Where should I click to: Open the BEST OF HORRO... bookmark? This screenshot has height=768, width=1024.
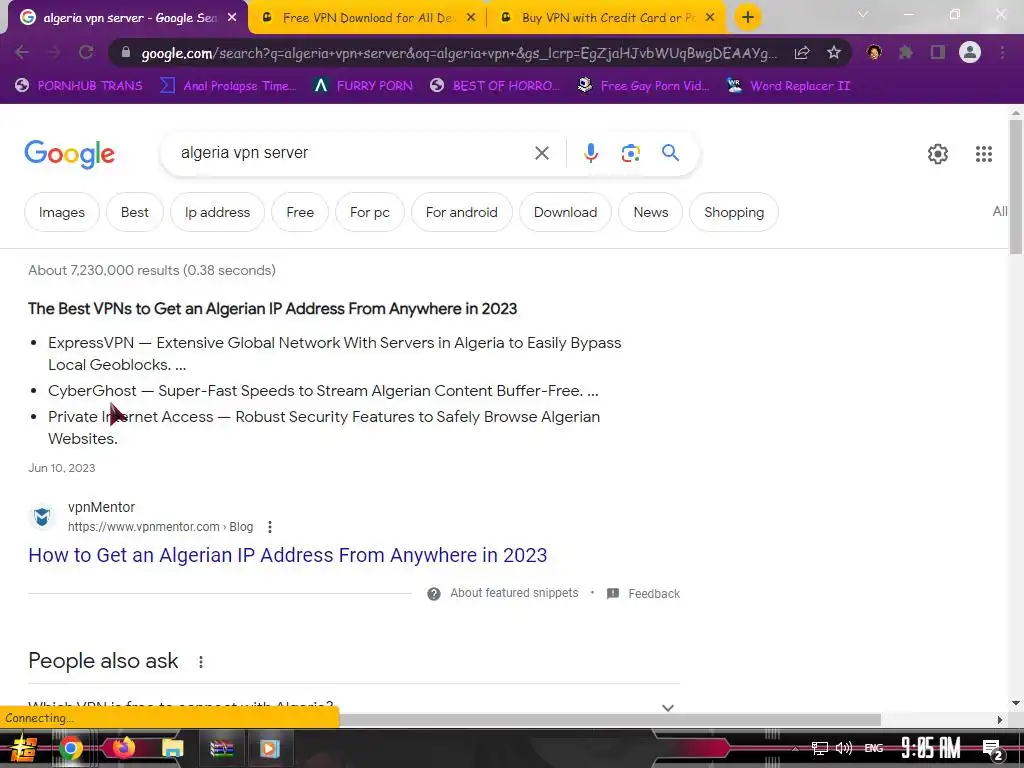pos(496,86)
